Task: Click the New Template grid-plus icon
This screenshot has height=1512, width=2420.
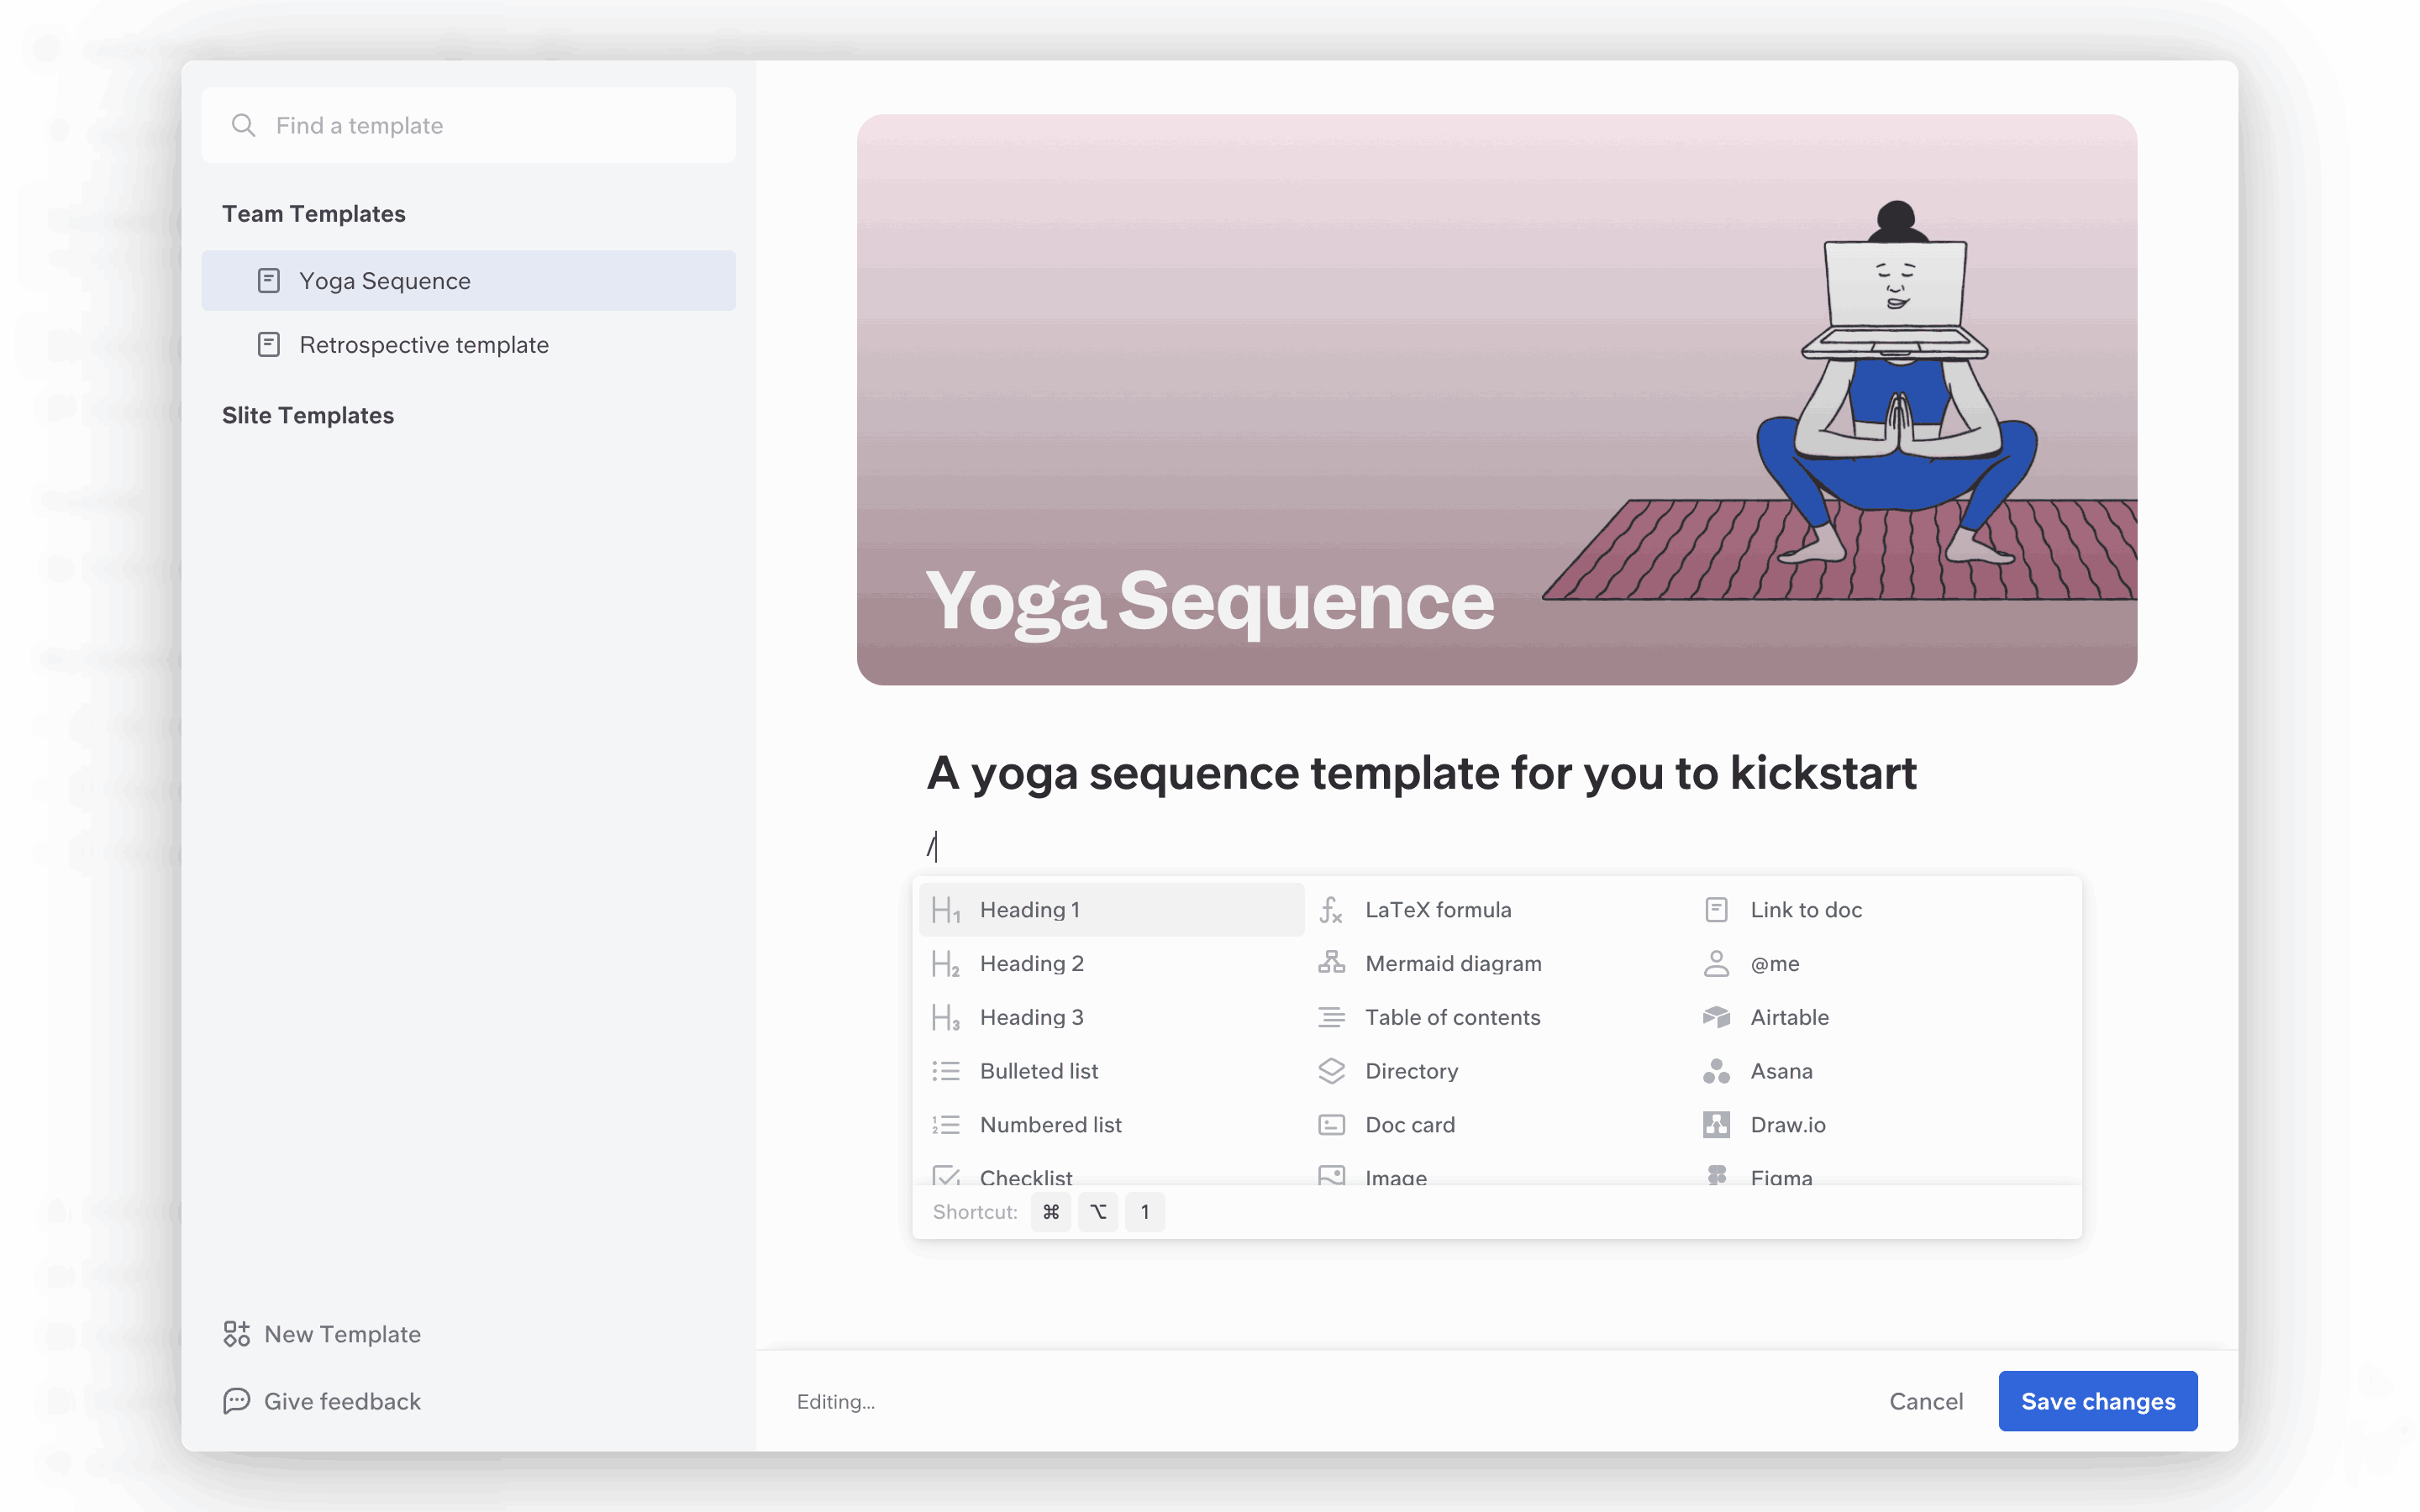Action: 236,1334
